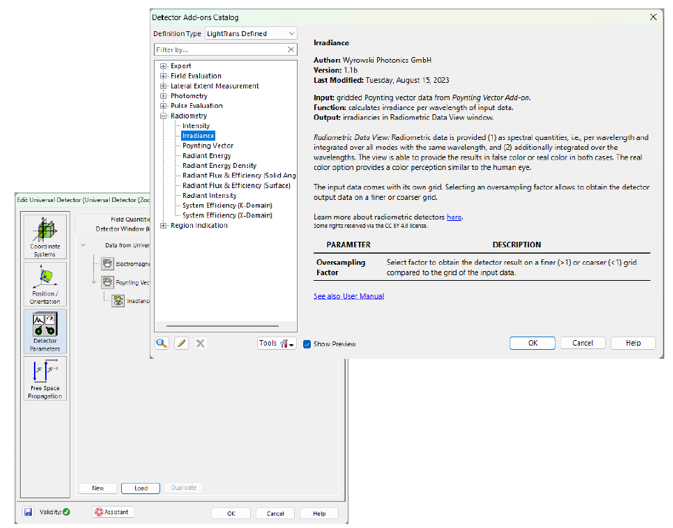Click the Load button
The width and height of the screenshot is (673, 528).
pos(140,488)
